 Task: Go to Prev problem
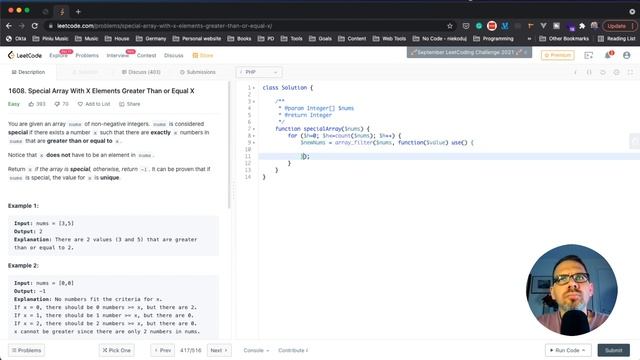(163, 350)
